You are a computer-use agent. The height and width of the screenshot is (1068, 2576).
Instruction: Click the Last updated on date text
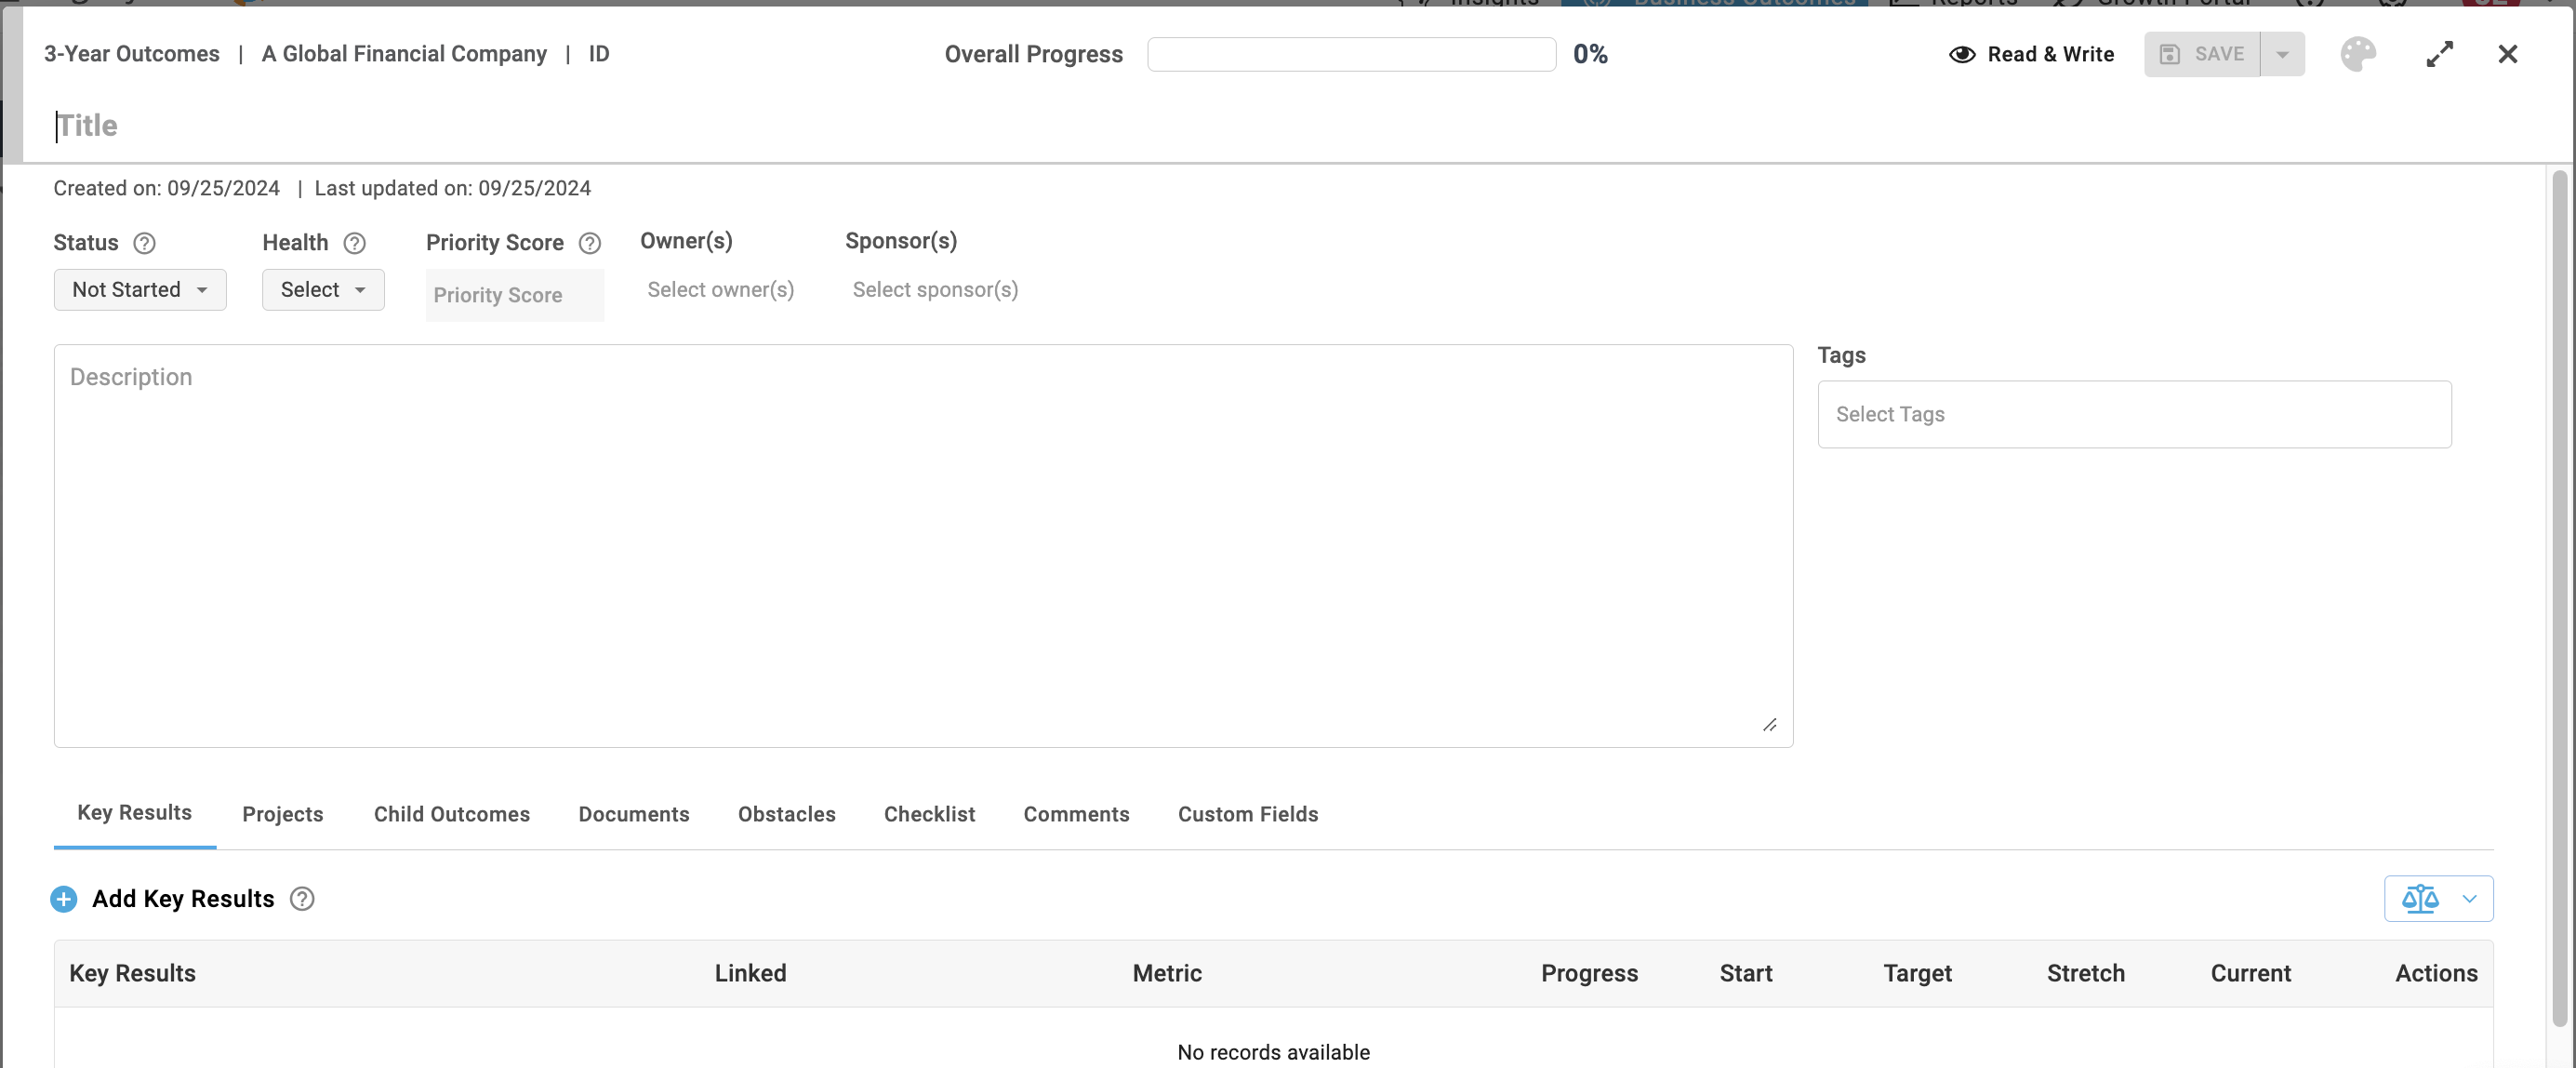pyautogui.click(x=453, y=188)
